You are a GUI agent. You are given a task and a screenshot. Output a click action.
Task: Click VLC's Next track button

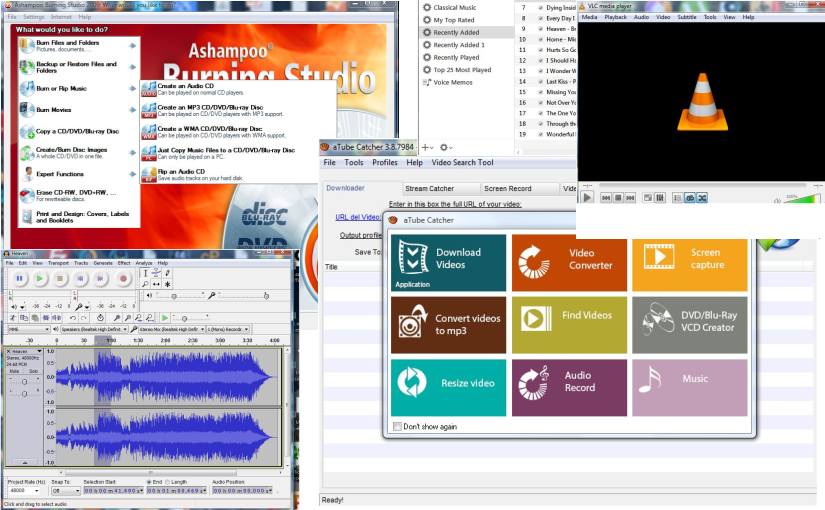click(630, 198)
